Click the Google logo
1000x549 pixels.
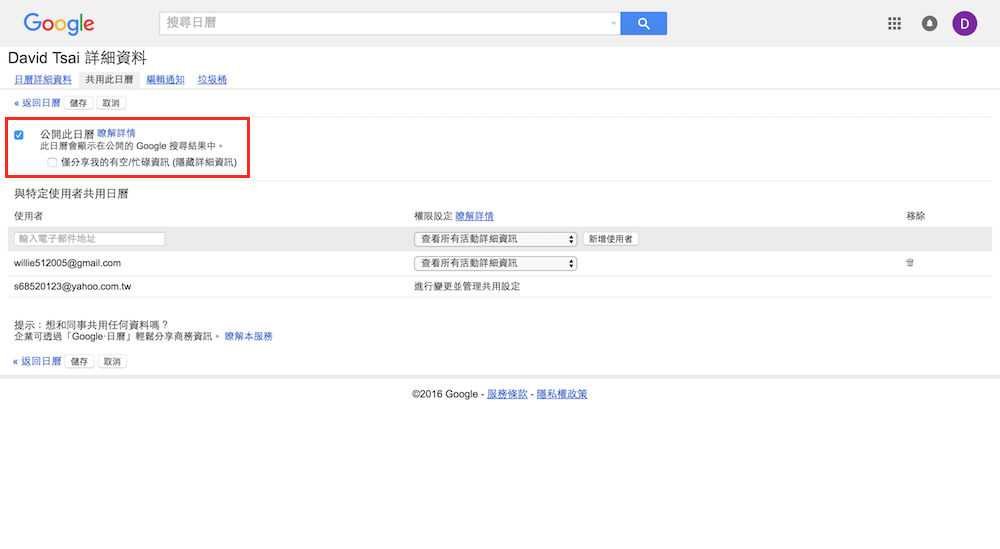click(59, 24)
